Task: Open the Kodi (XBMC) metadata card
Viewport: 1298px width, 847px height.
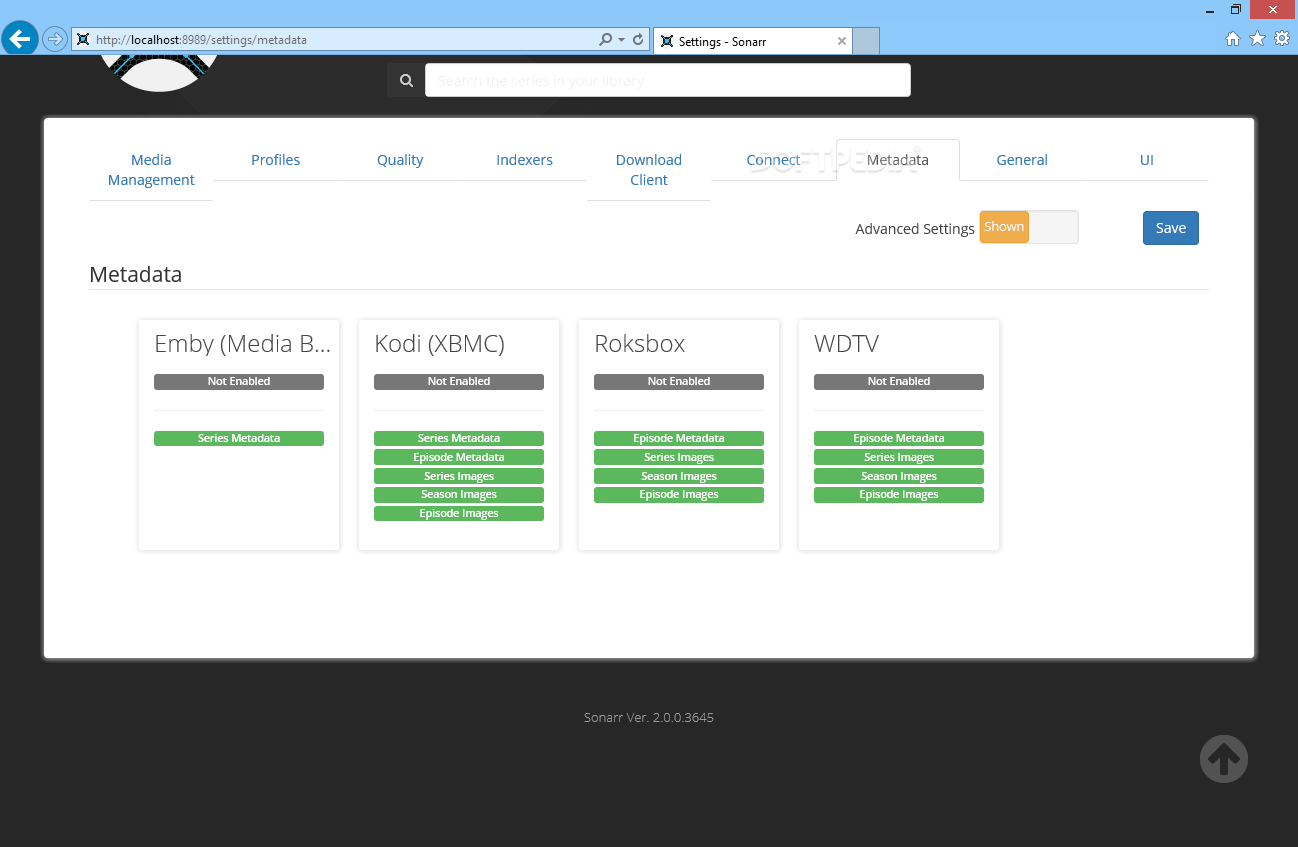Action: click(x=459, y=435)
